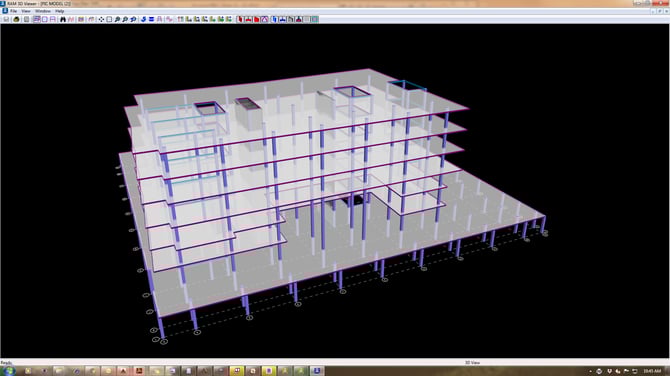Show hidden system tray icons arrow
The image size is (670, 376).
click(591, 371)
